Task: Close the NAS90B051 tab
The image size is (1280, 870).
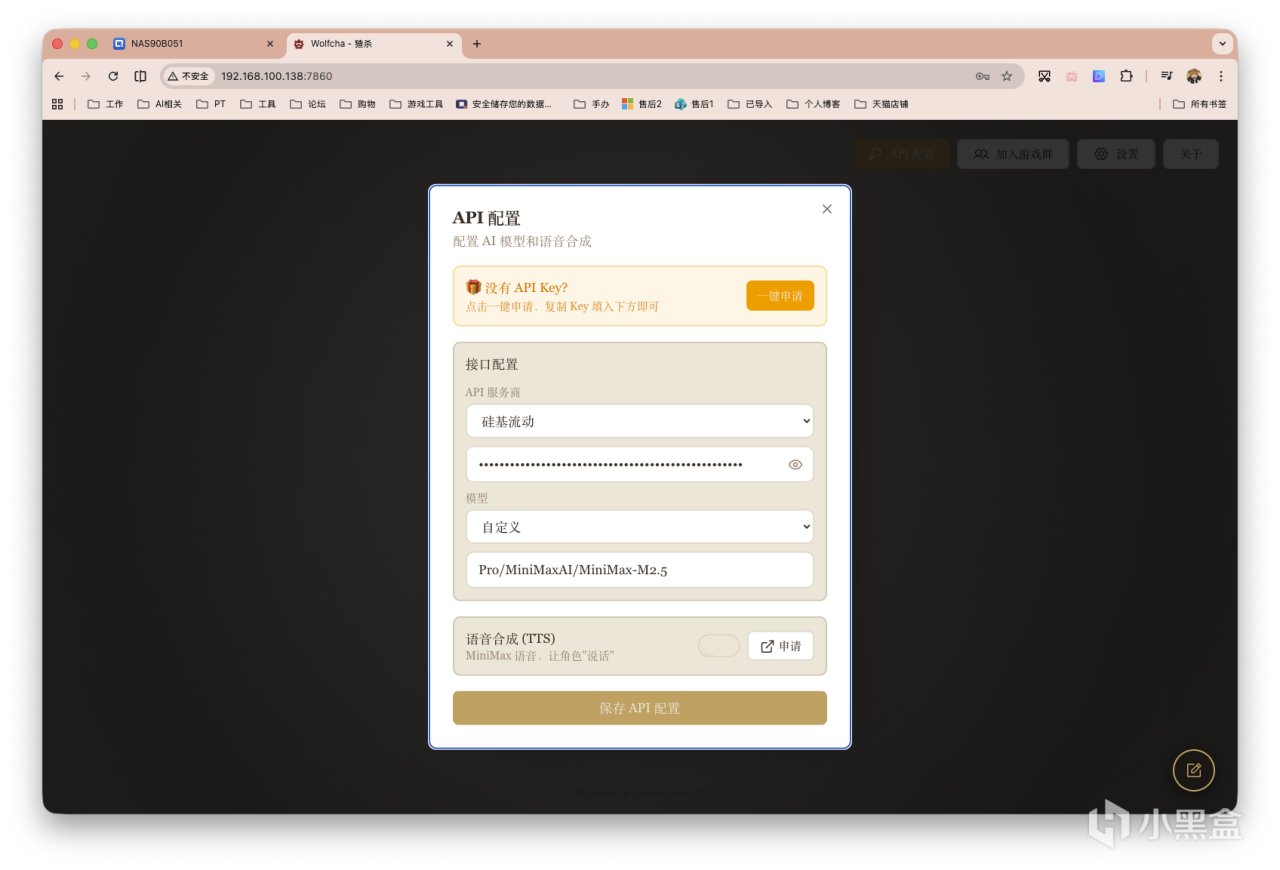Action: tap(270, 44)
